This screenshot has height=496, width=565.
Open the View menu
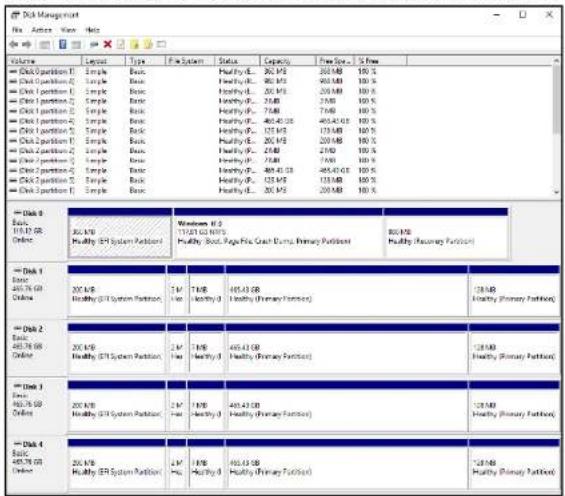tap(68, 30)
